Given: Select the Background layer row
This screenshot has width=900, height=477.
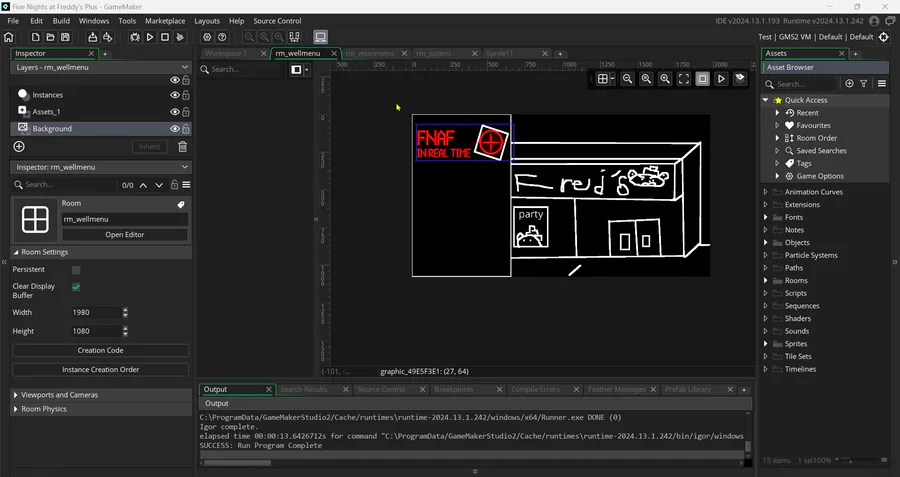Looking at the screenshot, I should click(101, 129).
